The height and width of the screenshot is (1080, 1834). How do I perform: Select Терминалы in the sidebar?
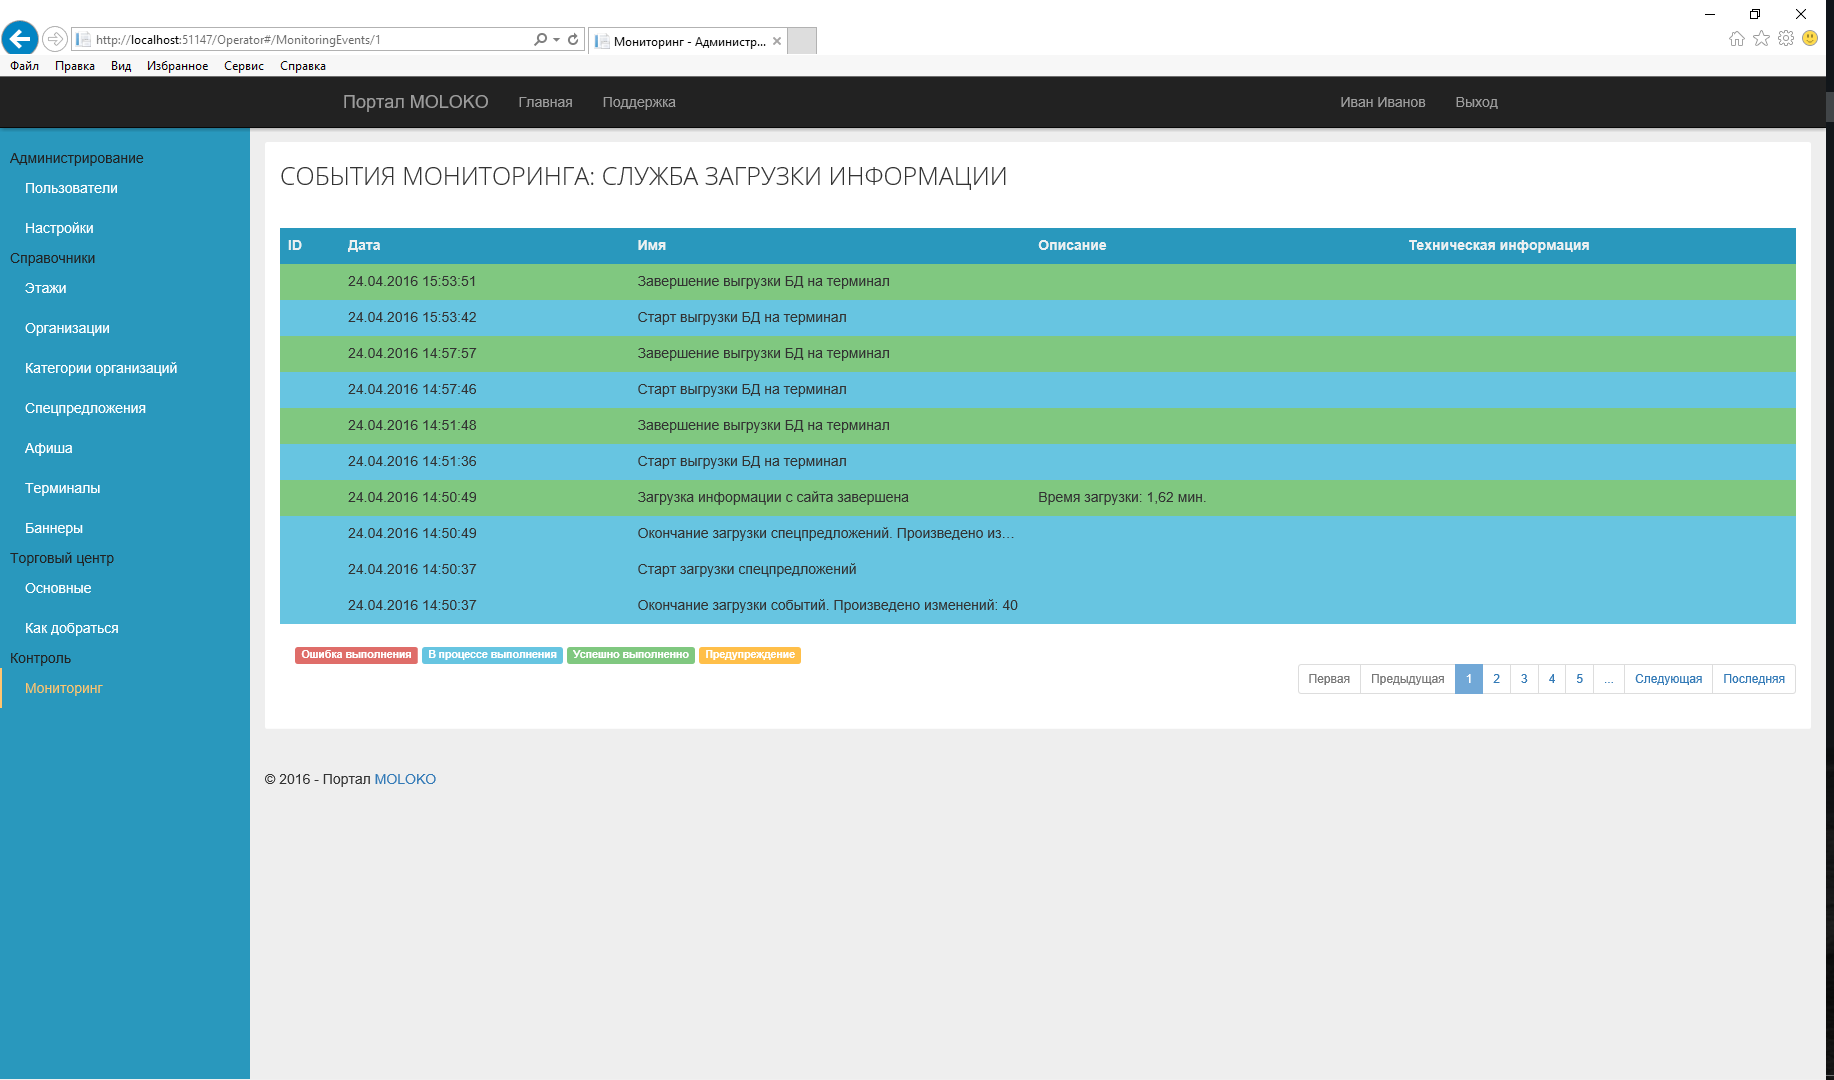(62, 488)
